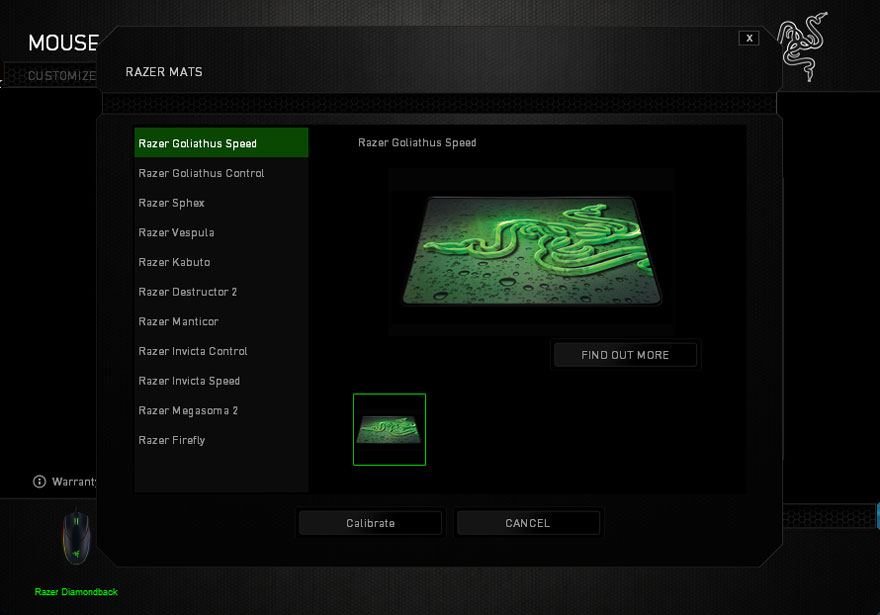Click the FIND OUT MORE button
Screen dimensions: 880x615
(x=625, y=355)
